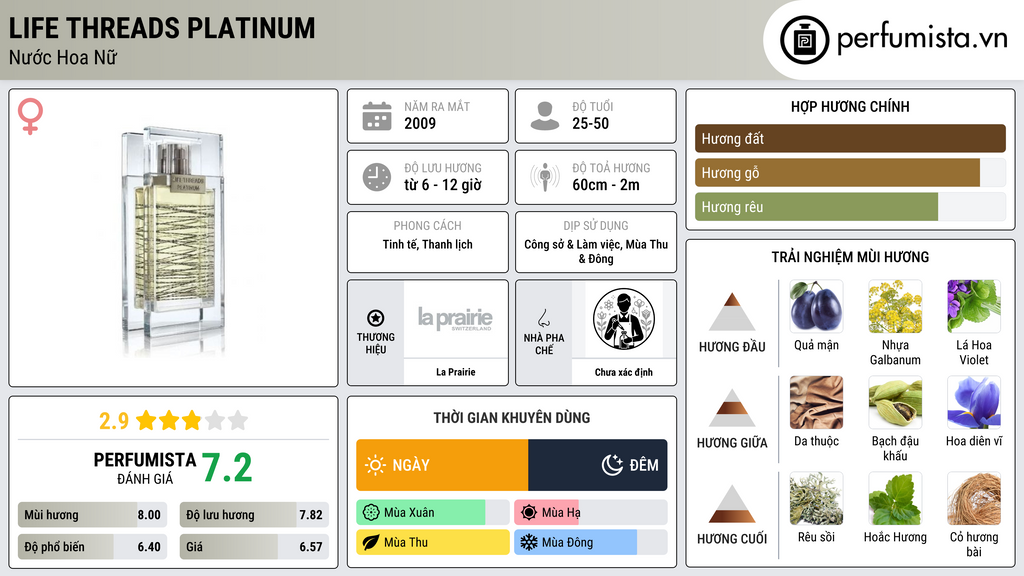Open the Da thuộc leather note image
This screenshot has height=576, width=1024.
[816, 402]
